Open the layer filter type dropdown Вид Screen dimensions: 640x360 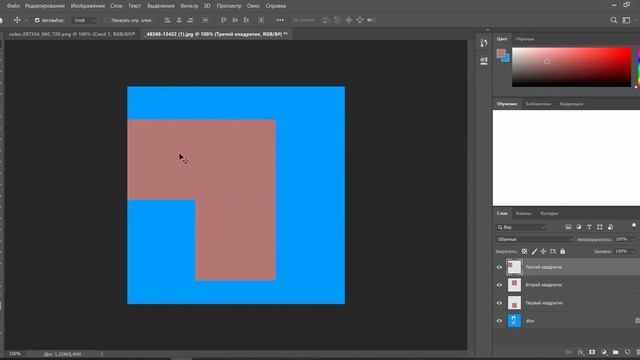521,227
